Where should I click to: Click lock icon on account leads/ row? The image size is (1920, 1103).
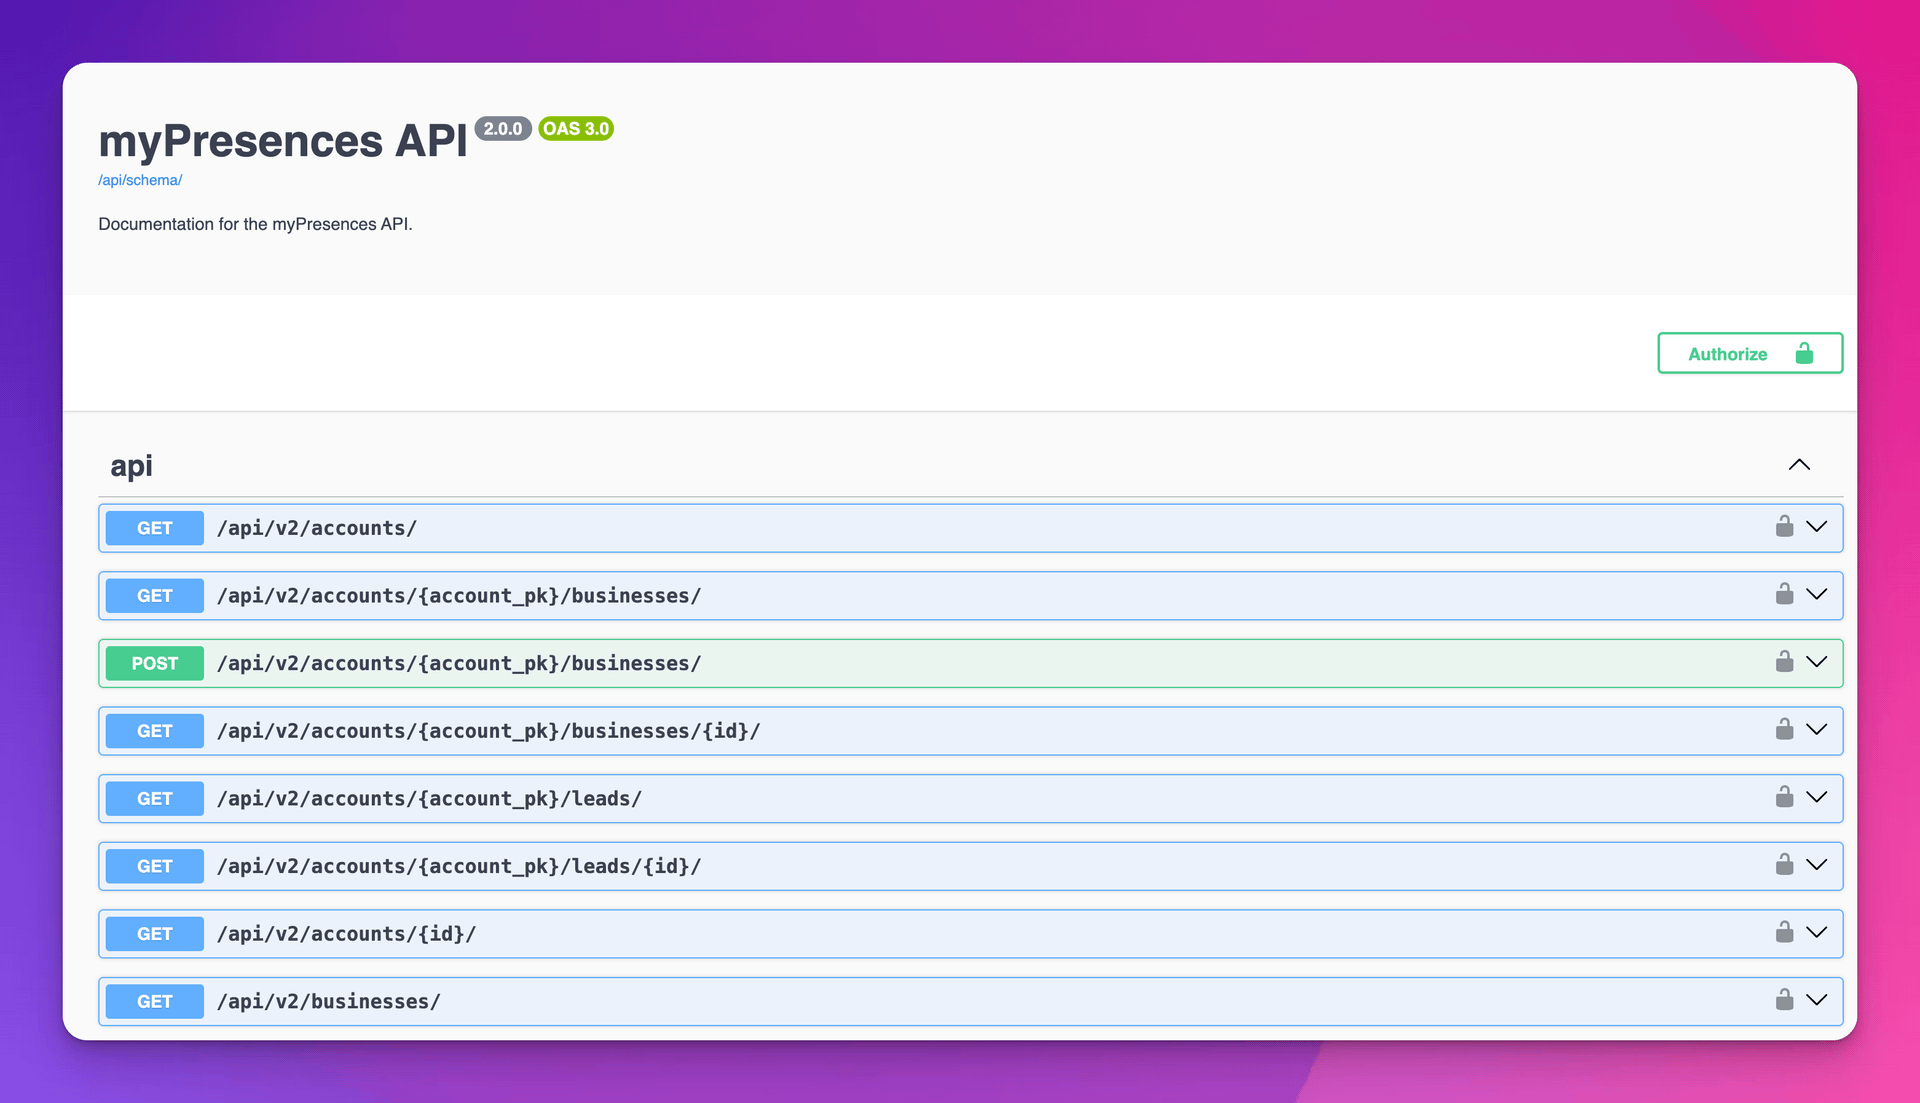[1784, 798]
